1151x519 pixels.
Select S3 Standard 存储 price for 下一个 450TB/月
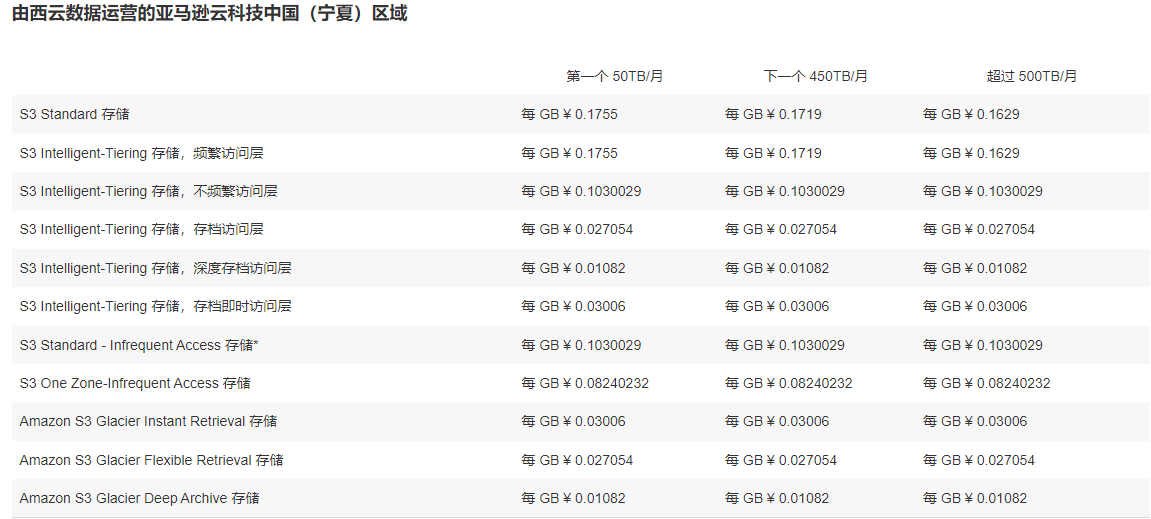click(773, 115)
